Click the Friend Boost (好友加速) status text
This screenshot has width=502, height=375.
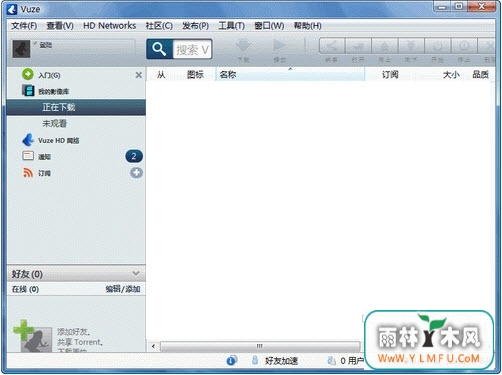[x=281, y=361]
